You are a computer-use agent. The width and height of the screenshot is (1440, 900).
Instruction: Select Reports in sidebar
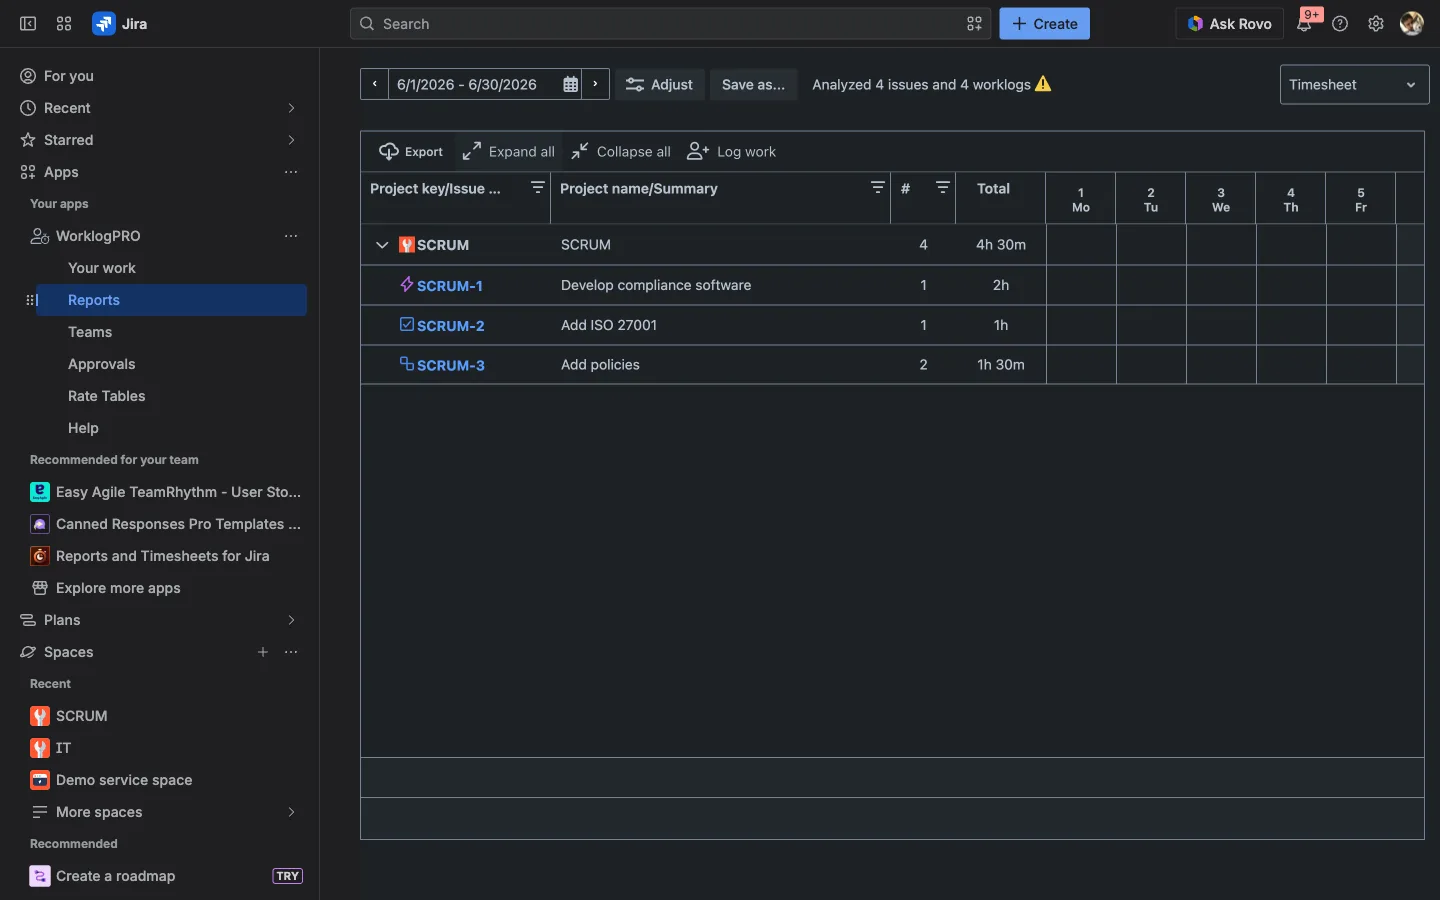(x=171, y=300)
